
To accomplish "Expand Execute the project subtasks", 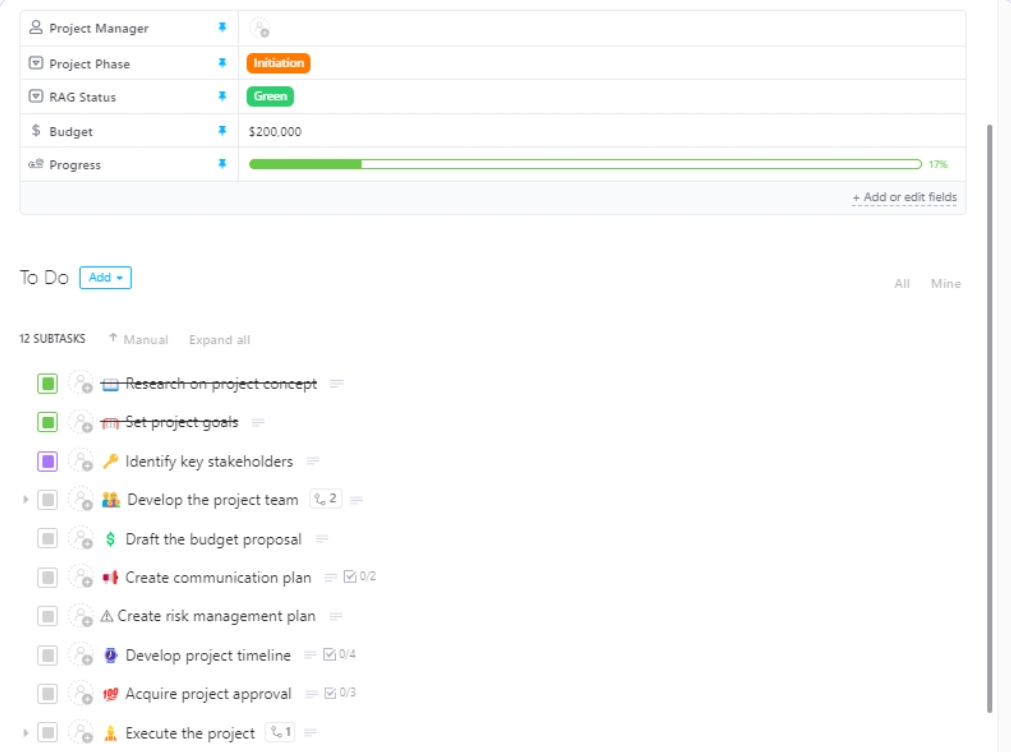I will coord(25,733).
